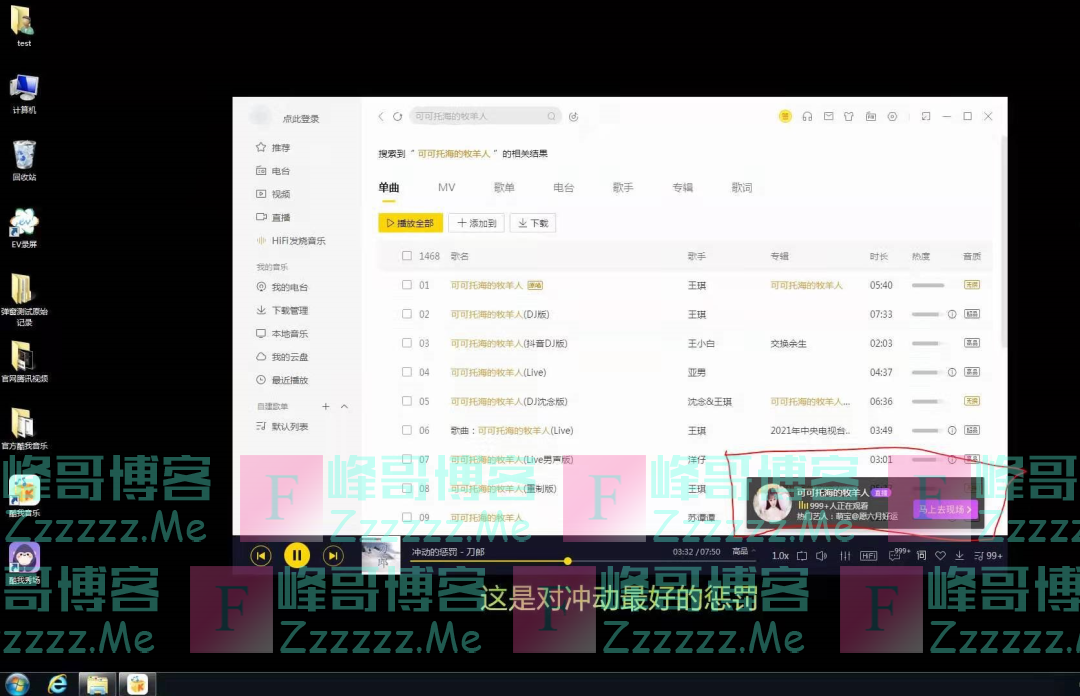Switch to the 电台 results tab
The width and height of the screenshot is (1080, 696).
pyautogui.click(x=563, y=187)
